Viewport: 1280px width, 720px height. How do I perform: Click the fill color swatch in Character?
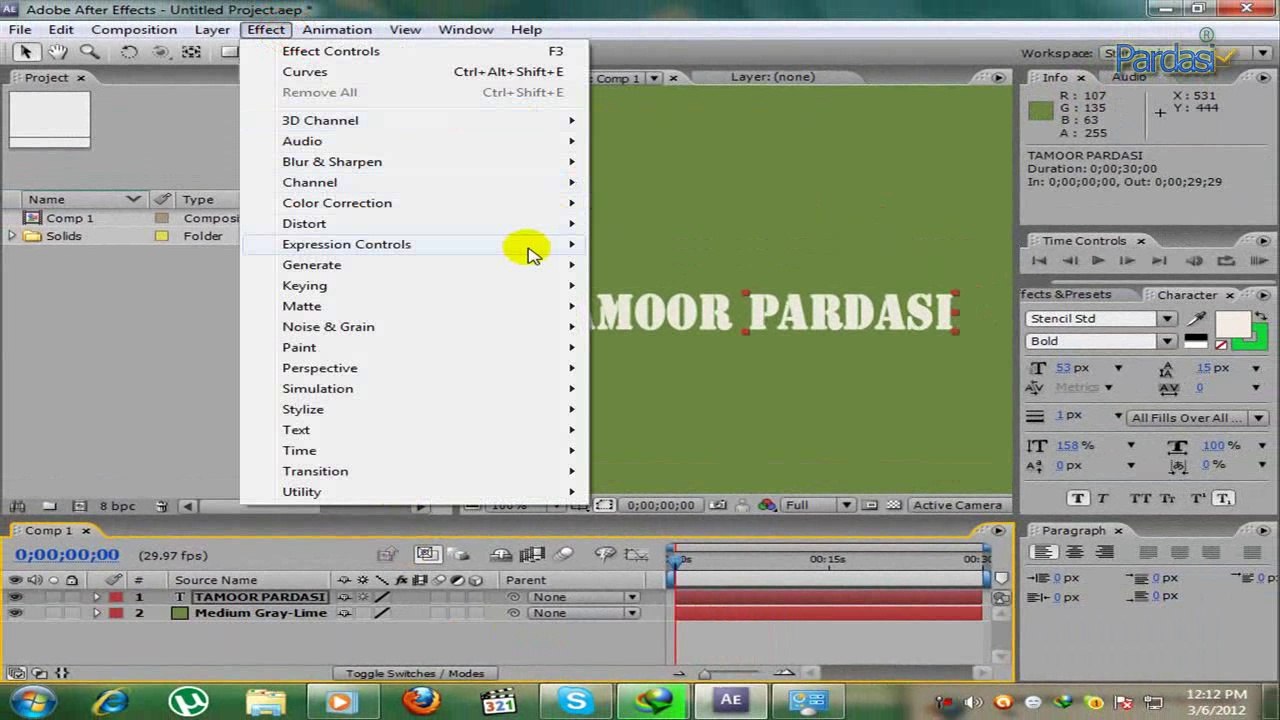(x=1232, y=325)
